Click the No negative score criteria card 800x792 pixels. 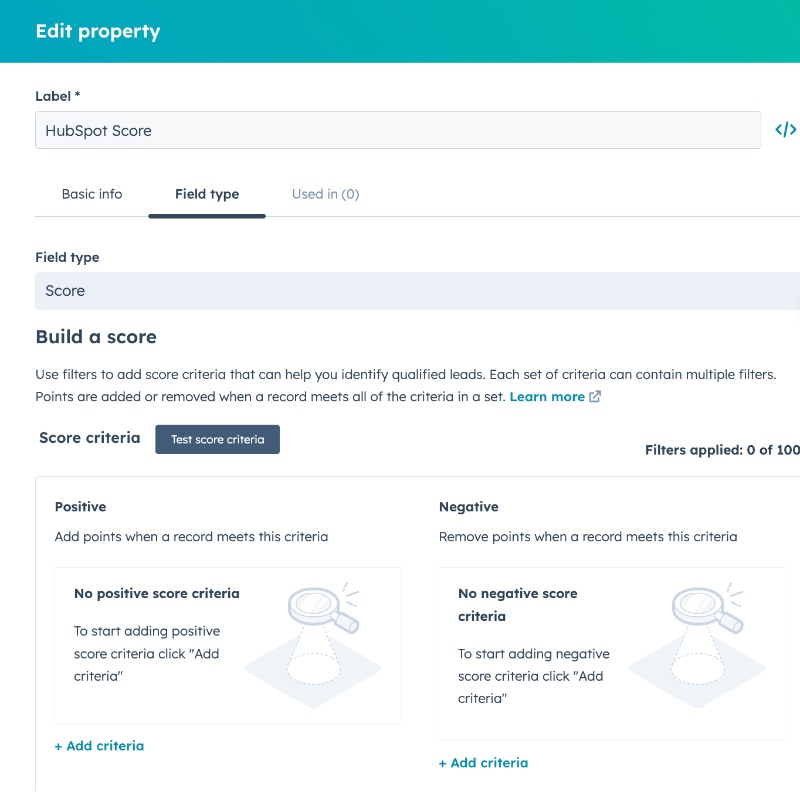click(612, 654)
